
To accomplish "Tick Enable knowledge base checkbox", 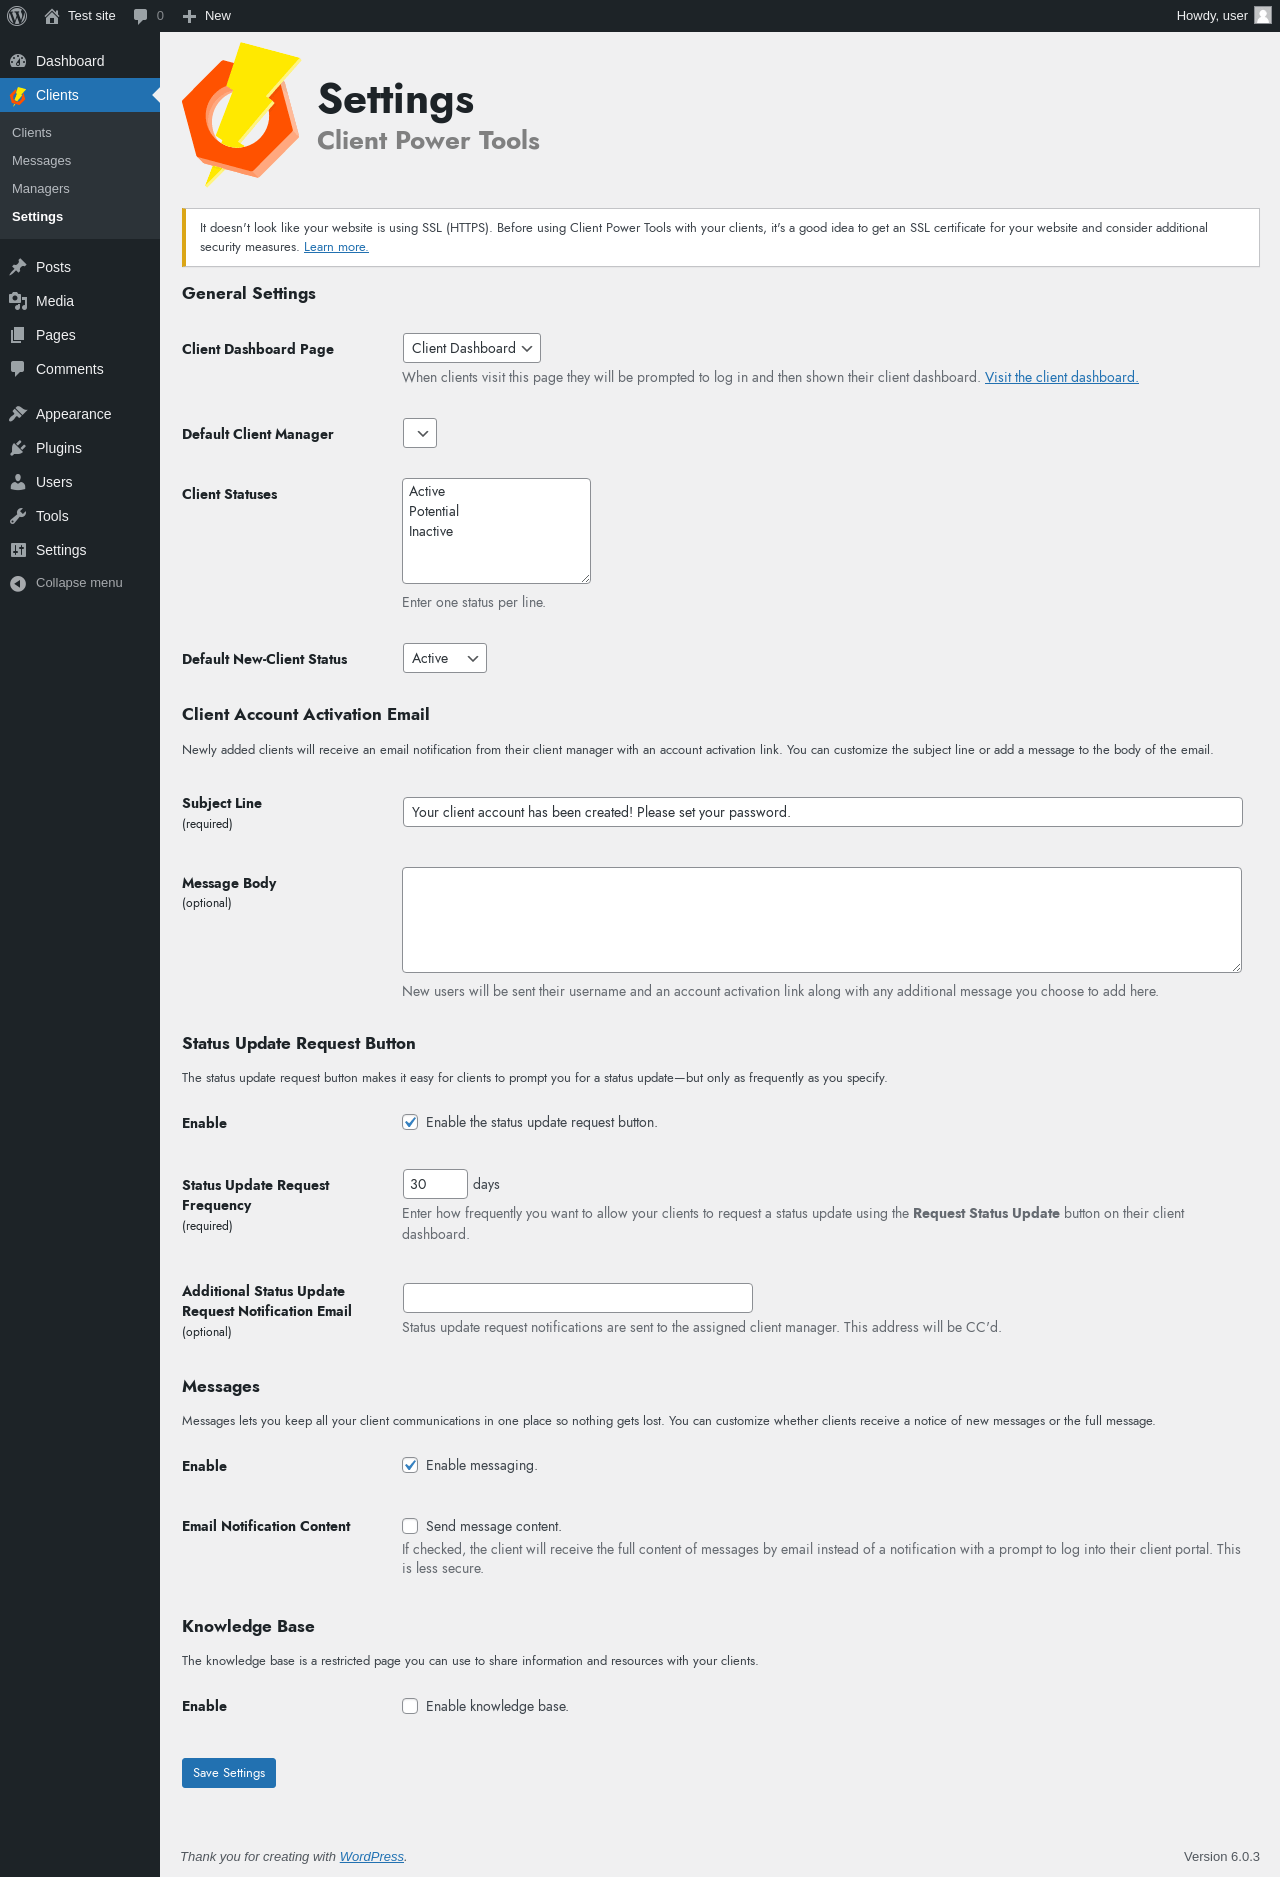I will (x=410, y=1706).
